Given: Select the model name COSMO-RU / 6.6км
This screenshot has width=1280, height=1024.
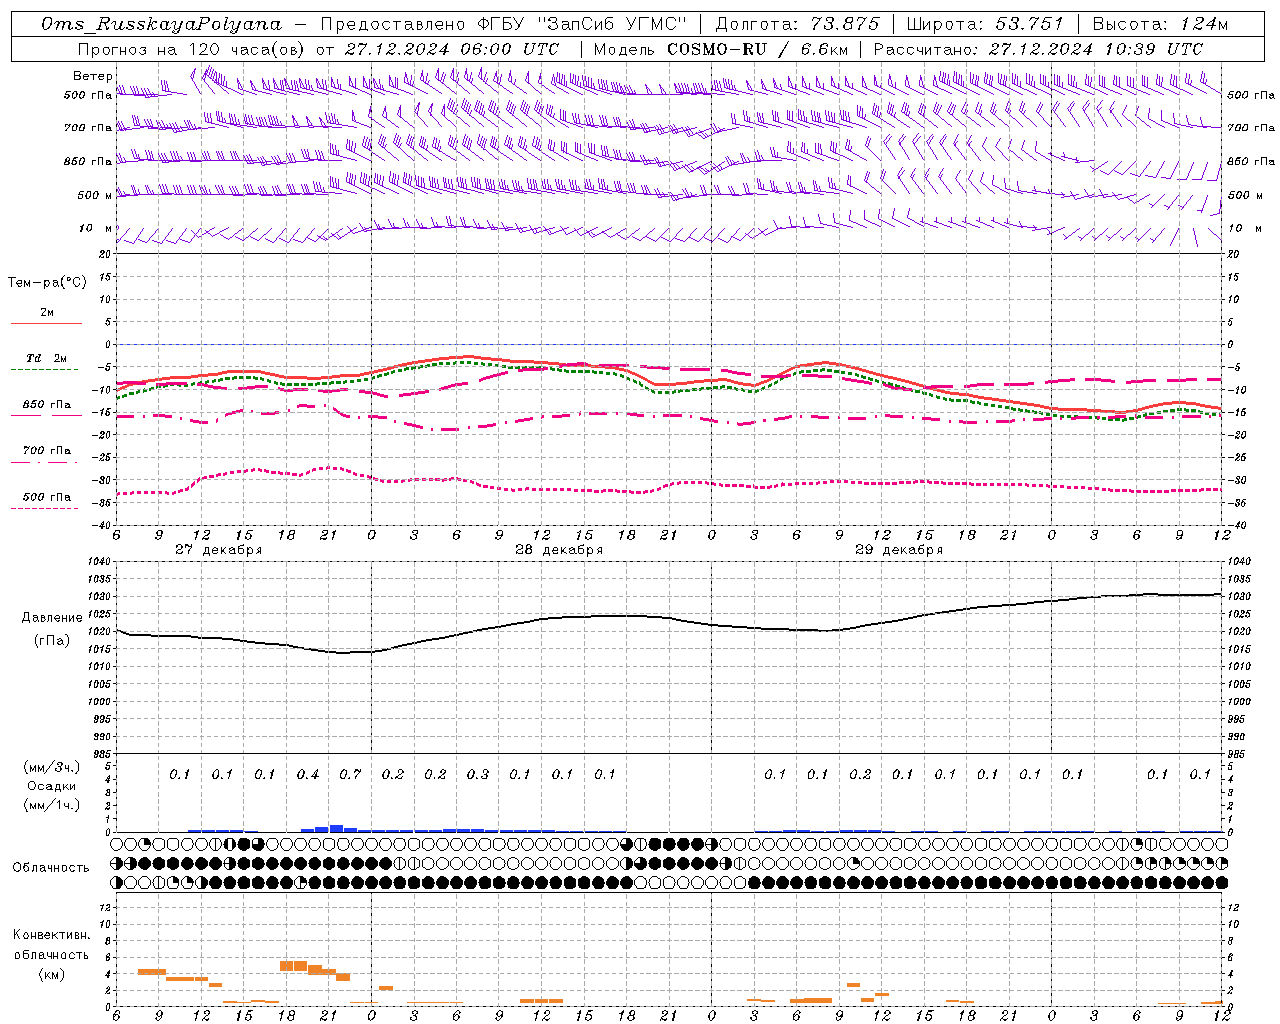Looking at the screenshot, I should tap(758, 49).
